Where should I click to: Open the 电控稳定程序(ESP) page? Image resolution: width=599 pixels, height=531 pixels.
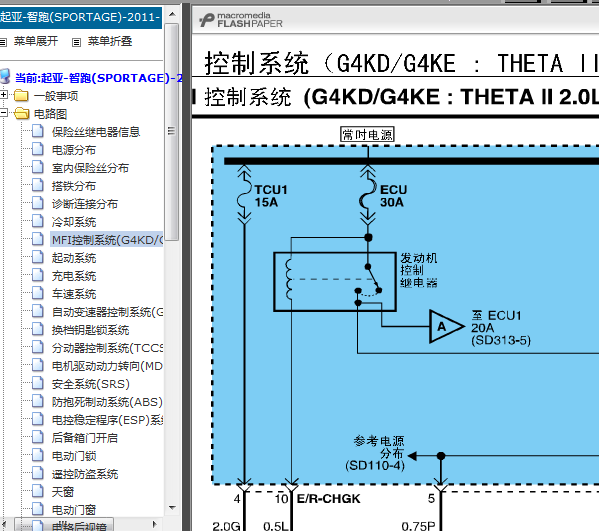pyautogui.click(x=108, y=420)
